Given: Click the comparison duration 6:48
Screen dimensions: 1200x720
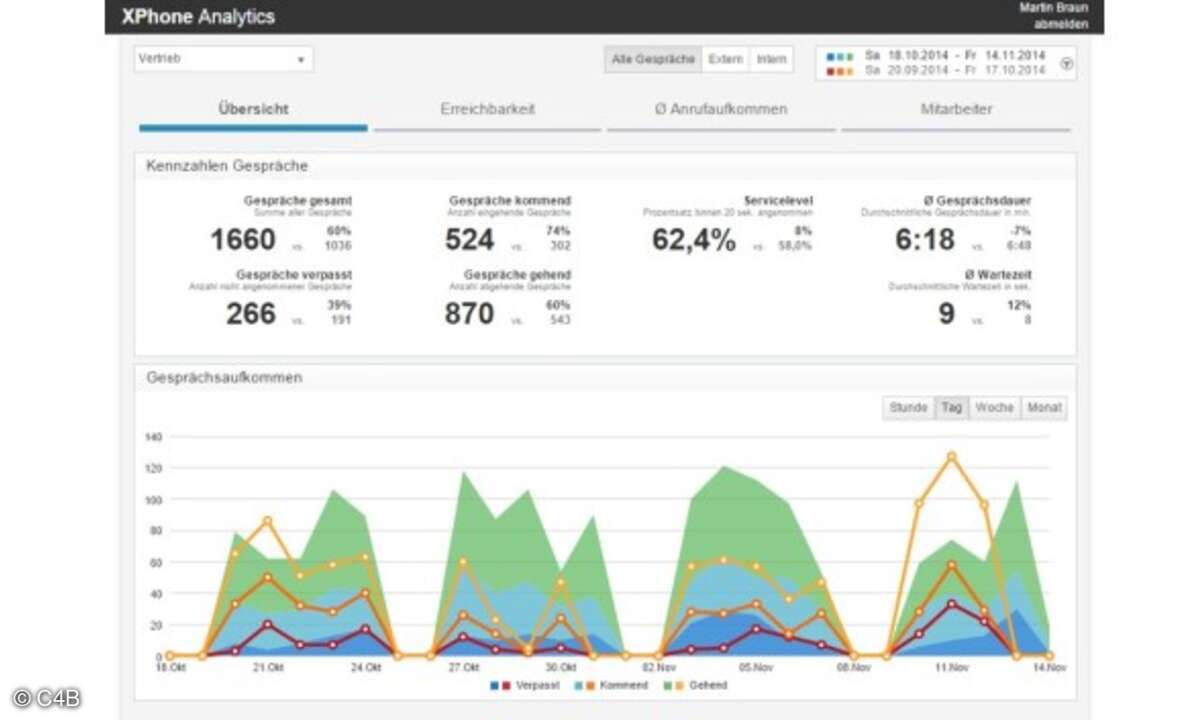Looking at the screenshot, I should [x=1019, y=245].
